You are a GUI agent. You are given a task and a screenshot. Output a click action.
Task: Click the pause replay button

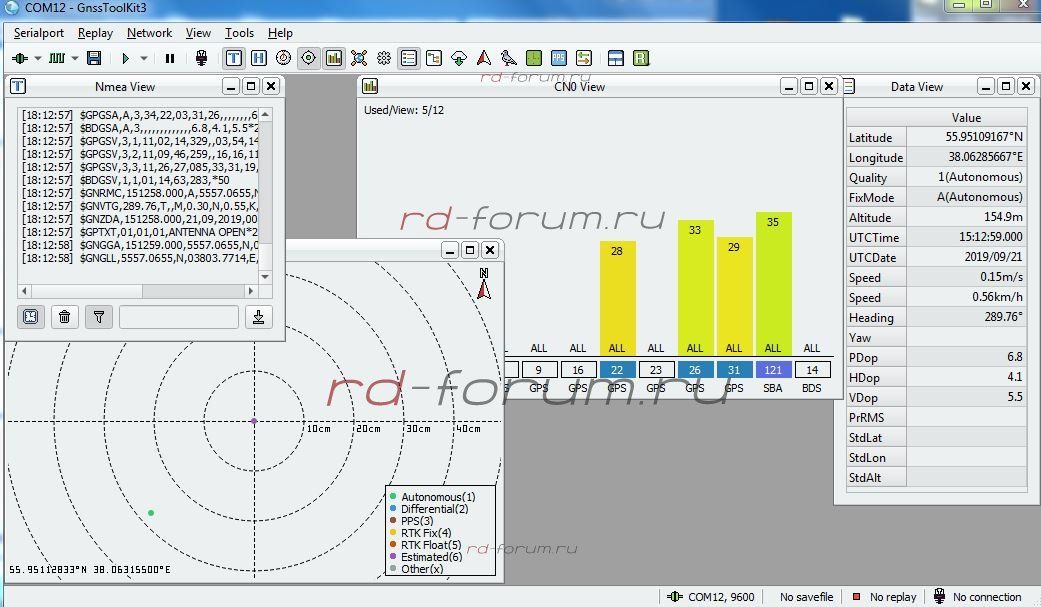tap(170, 58)
